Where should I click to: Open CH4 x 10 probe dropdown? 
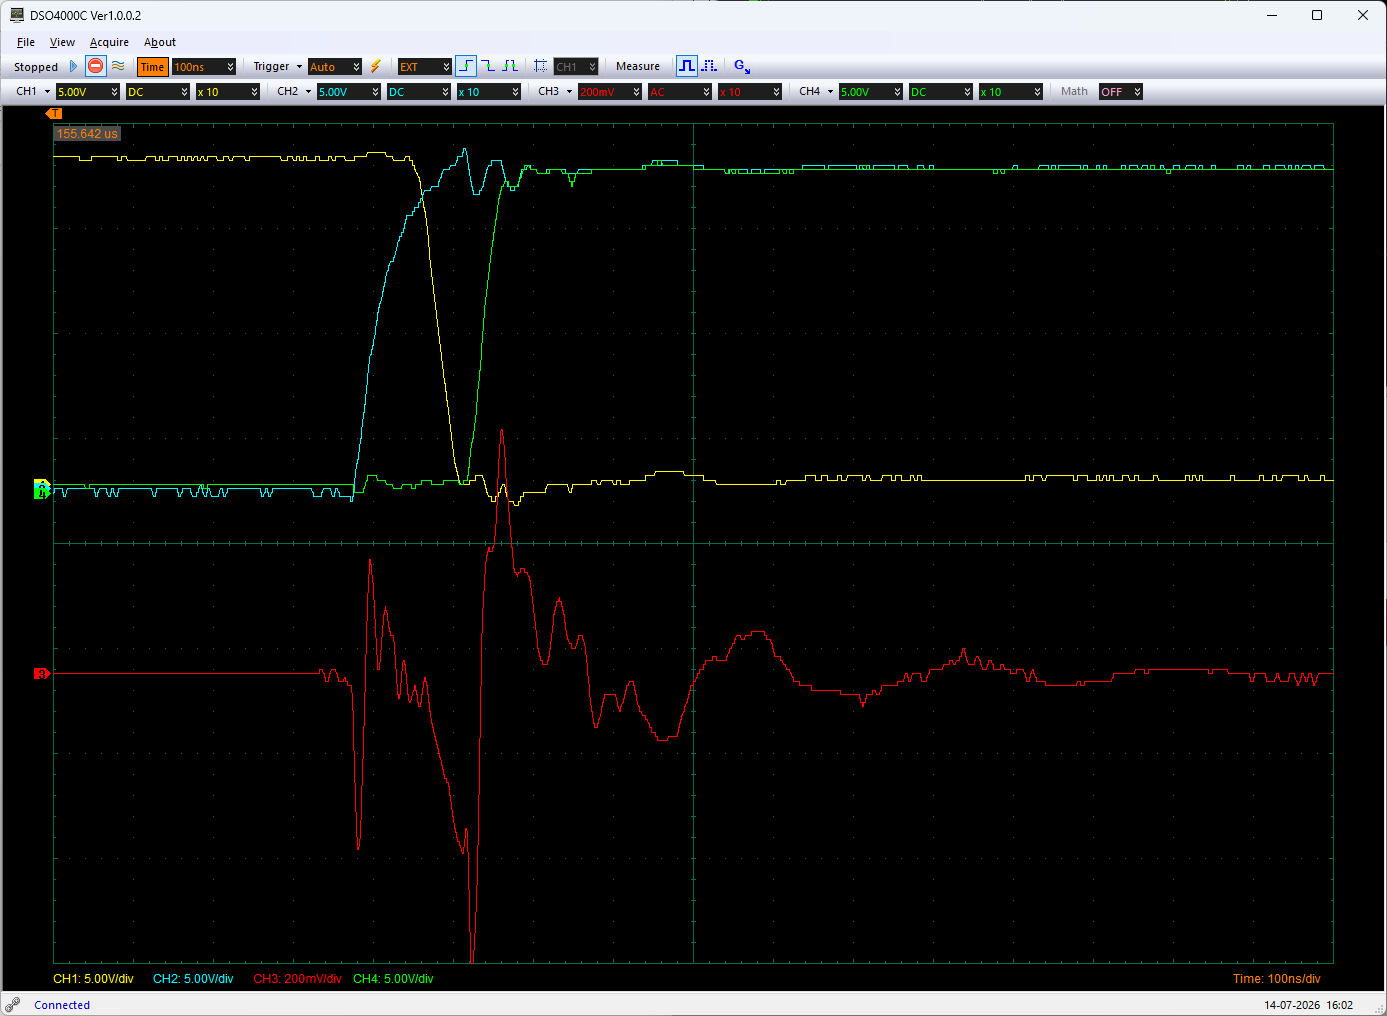pyautogui.click(x=1011, y=92)
